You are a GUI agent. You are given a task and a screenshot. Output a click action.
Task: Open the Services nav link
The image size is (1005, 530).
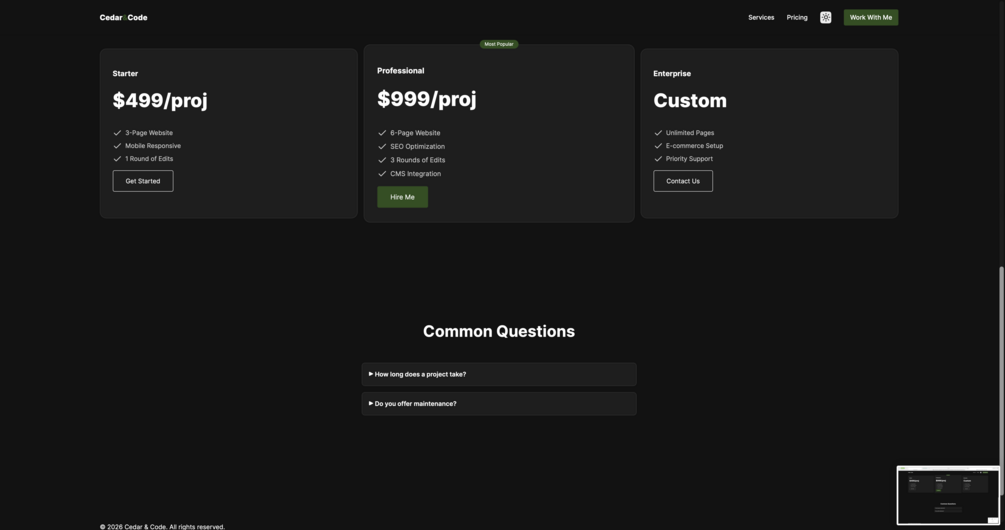pyautogui.click(x=761, y=17)
